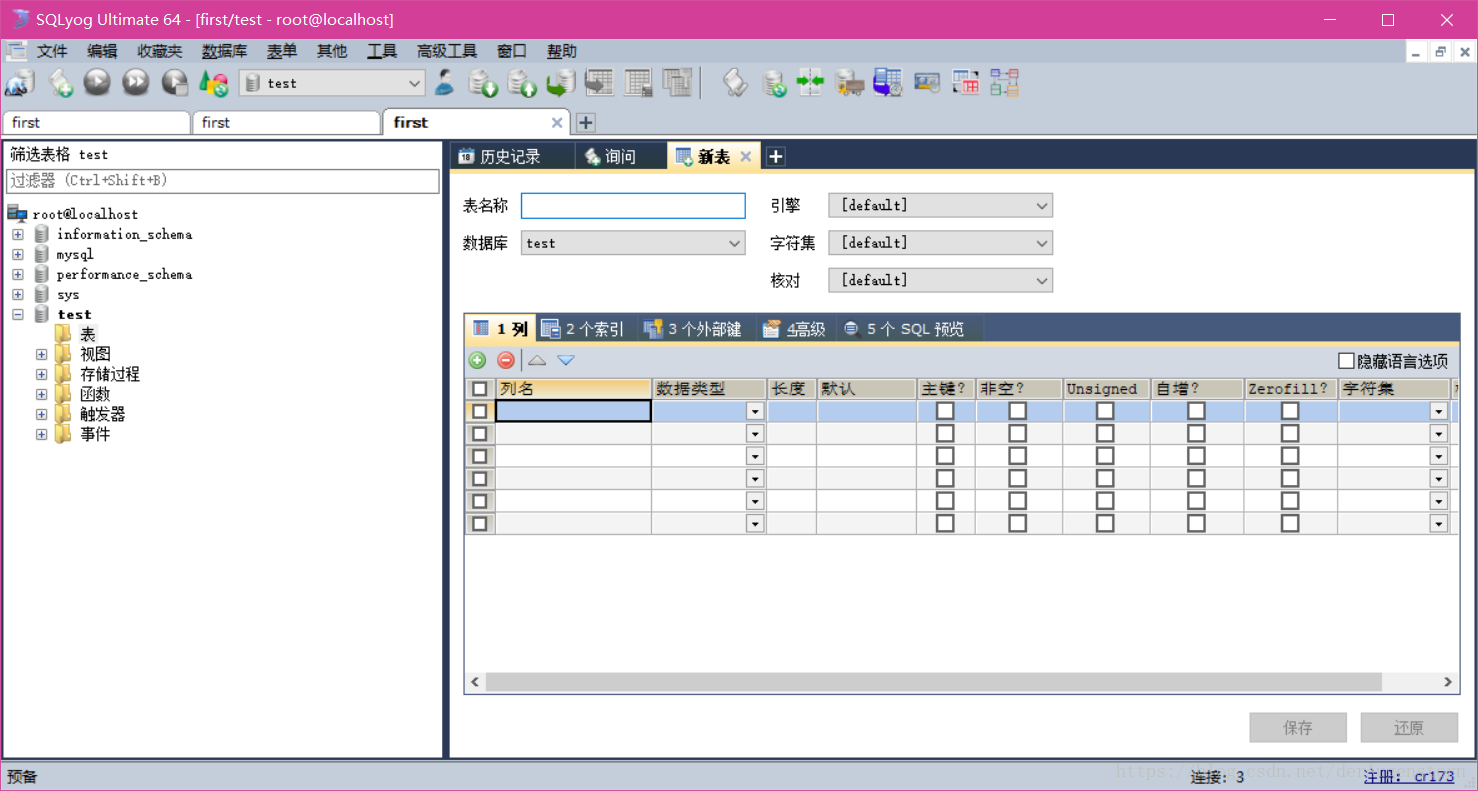Tick the select-all checkbox in grid header
Screen dimensions: 1478x791
(x=480, y=389)
